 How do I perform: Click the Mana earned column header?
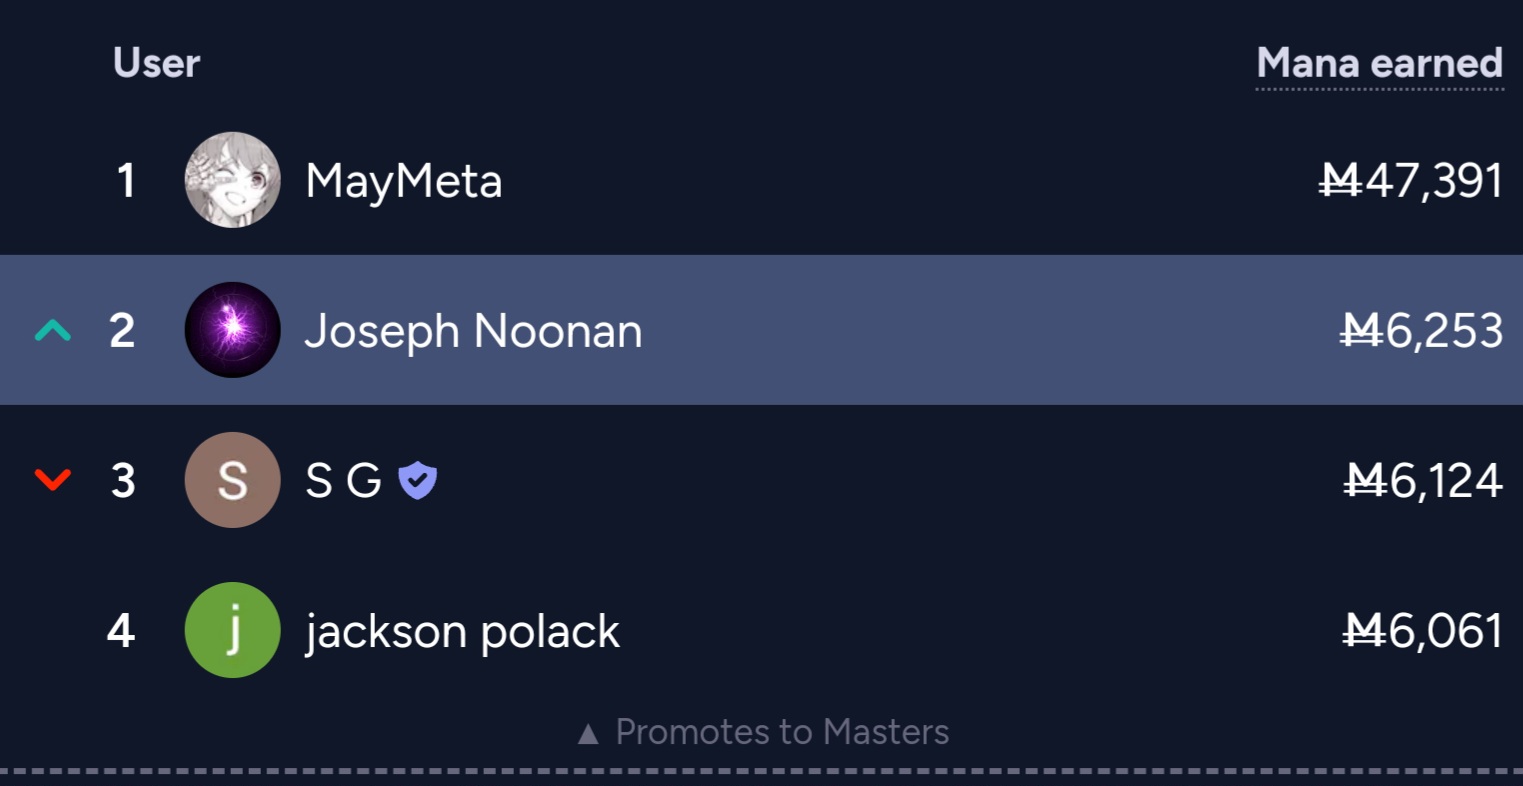point(1380,64)
